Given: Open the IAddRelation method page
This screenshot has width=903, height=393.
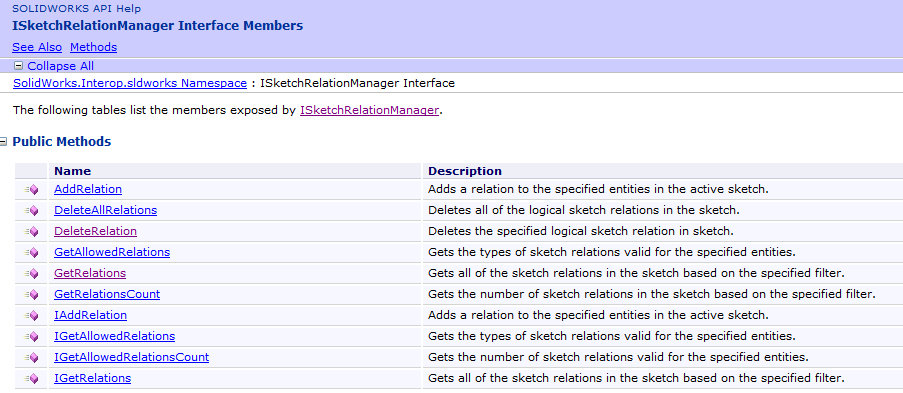Looking at the screenshot, I should pyautogui.click(x=90, y=315).
